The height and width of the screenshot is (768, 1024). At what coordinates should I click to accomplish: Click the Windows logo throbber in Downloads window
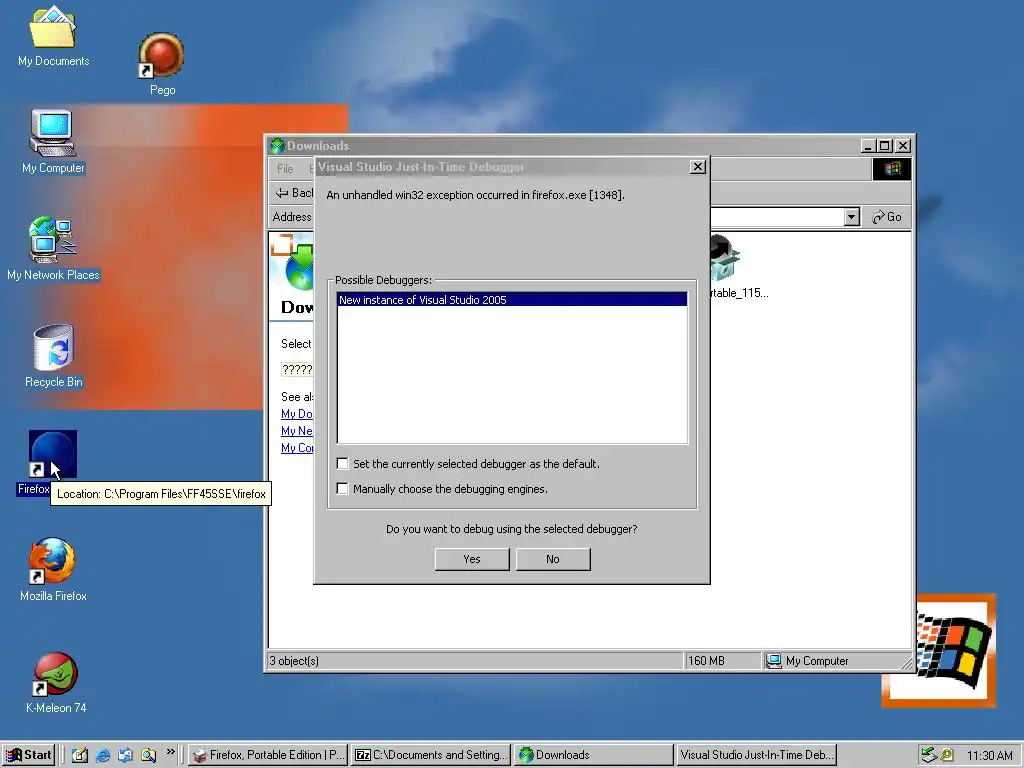point(891,169)
